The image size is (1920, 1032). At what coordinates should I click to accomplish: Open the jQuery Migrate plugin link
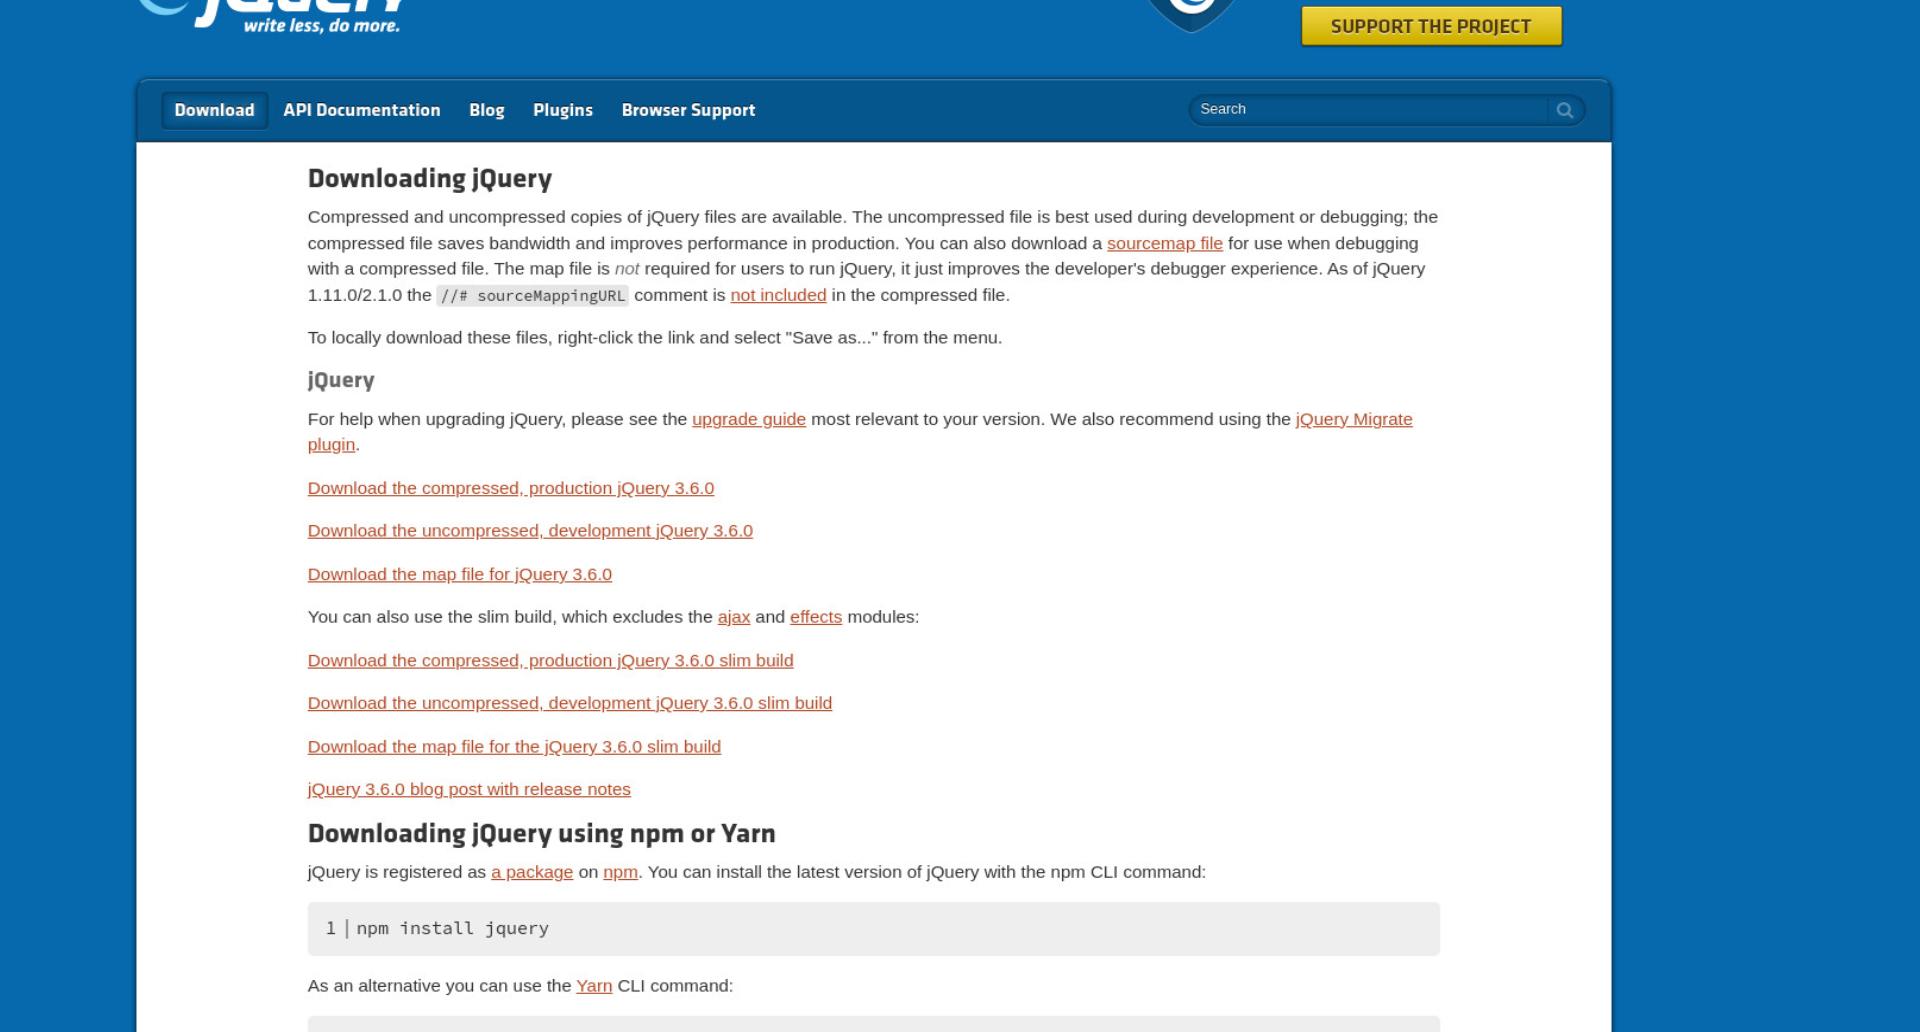point(1354,419)
